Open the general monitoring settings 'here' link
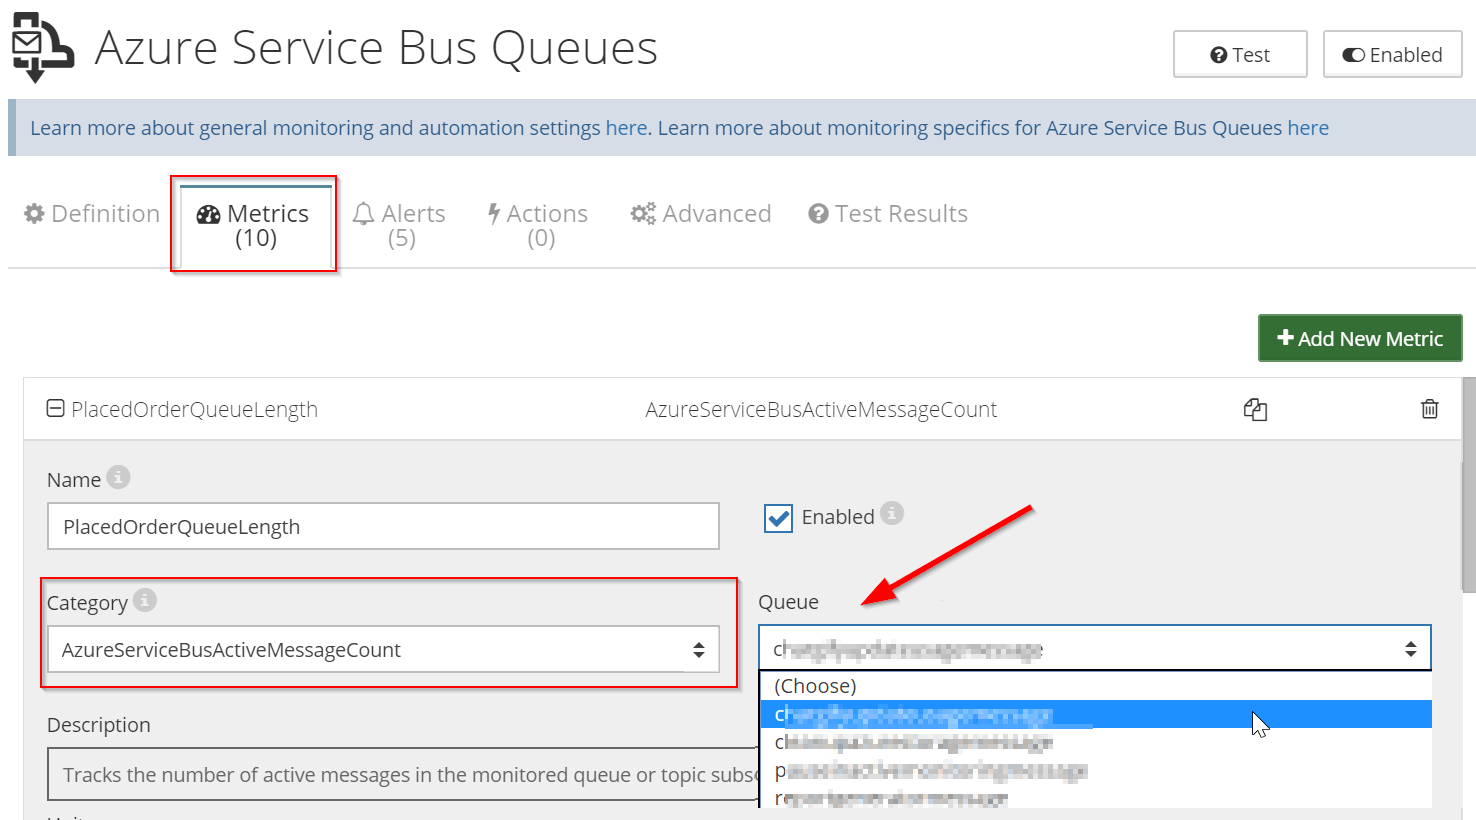The width and height of the screenshot is (1476, 820). (x=626, y=128)
